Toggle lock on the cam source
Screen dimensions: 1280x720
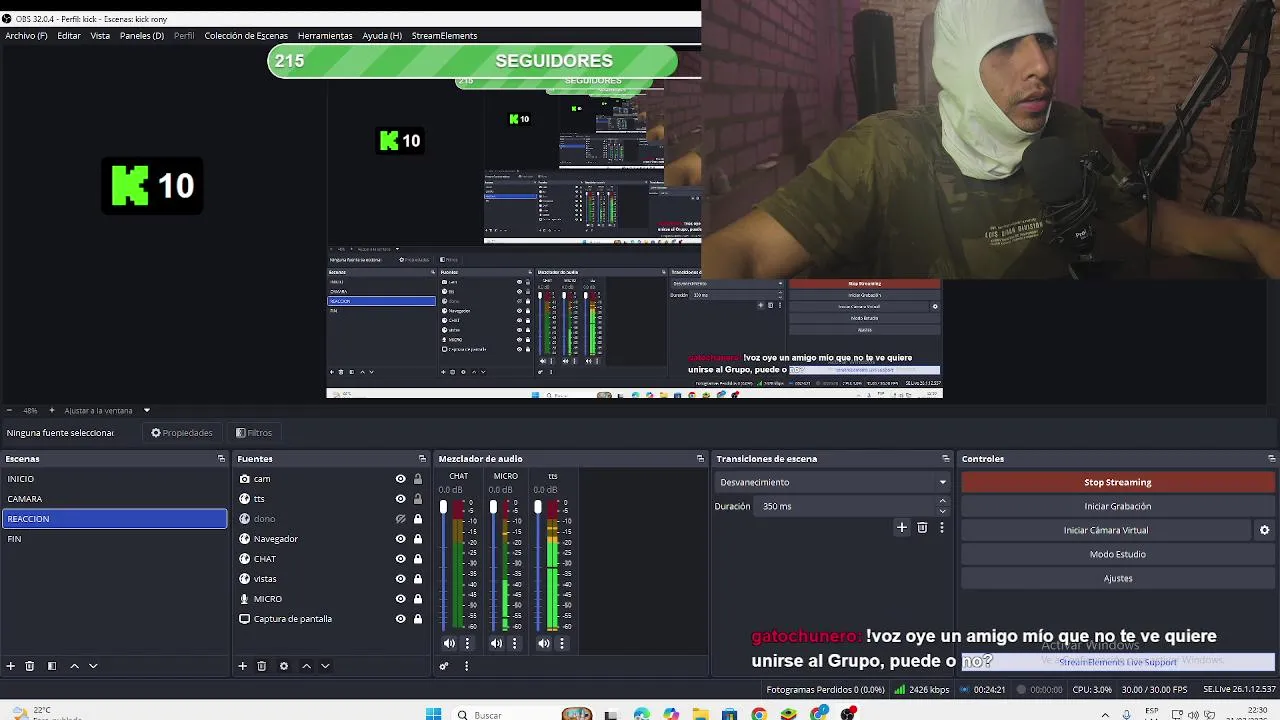pyautogui.click(x=418, y=479)
